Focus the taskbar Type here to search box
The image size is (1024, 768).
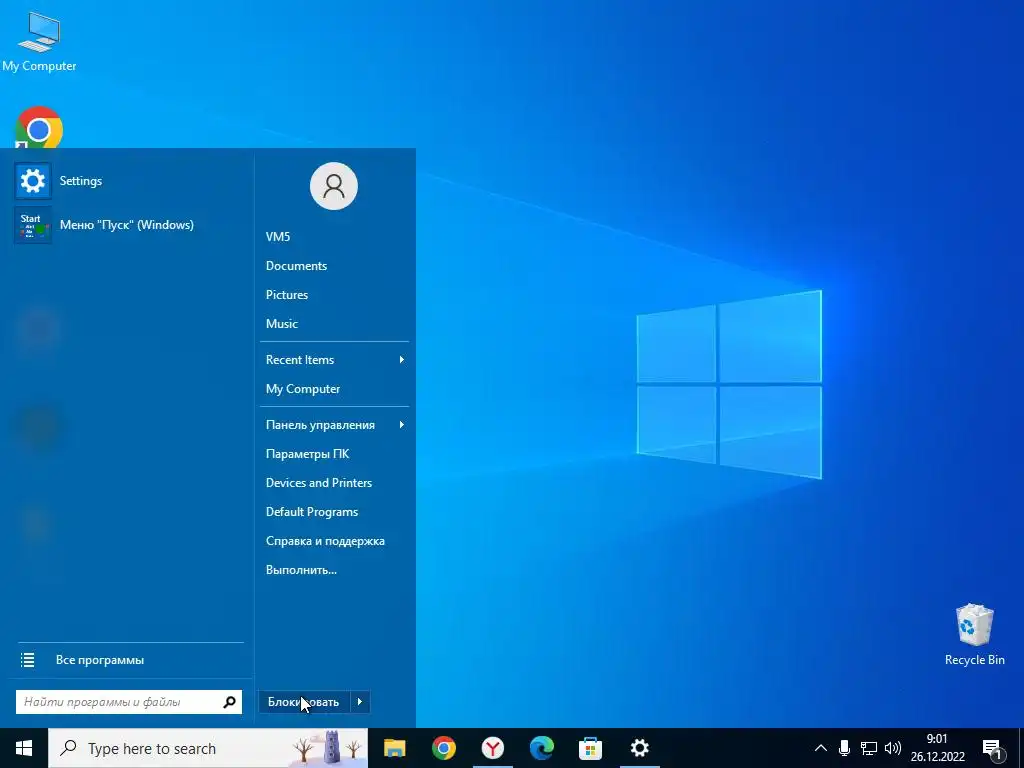coord(208,748)
